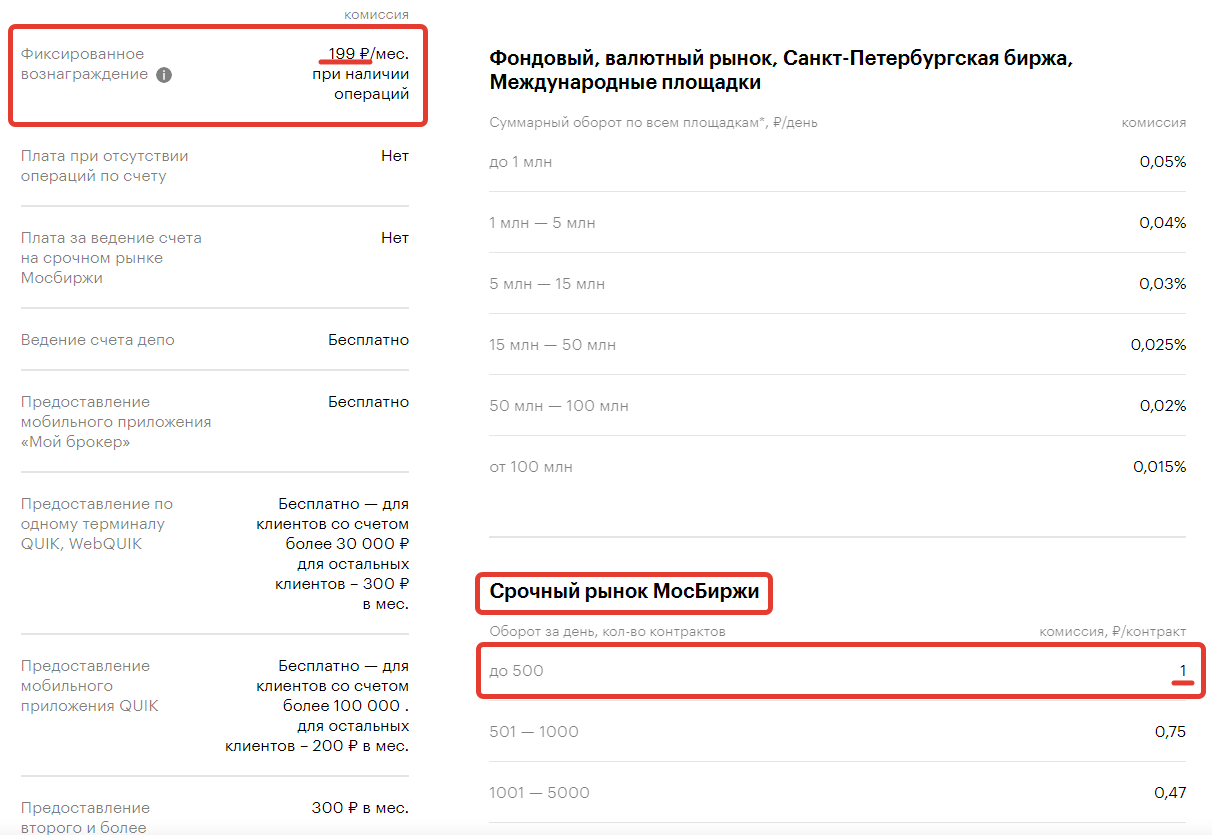The width and height of the screenshot is (1212, 835).
Task: Click the 0,75 commission per contract value
Action: coord(1170,732)
